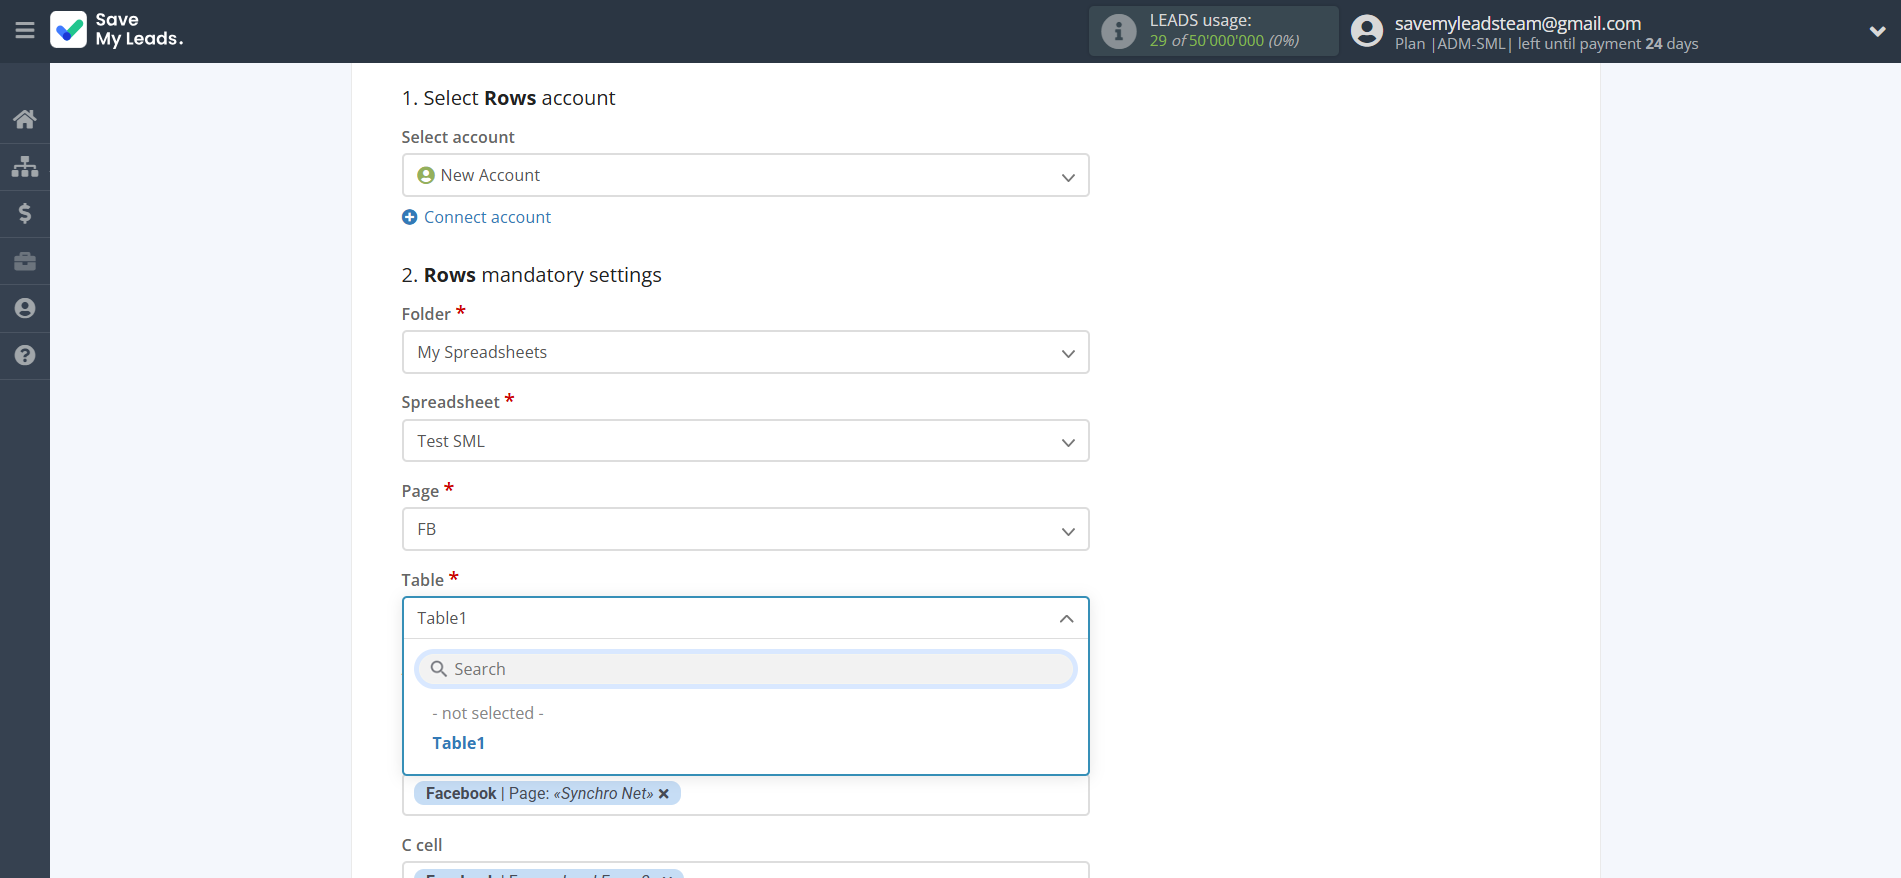Open the Folder dropdown My Spreadsheets
This screenshot has height=878, width=1901.
pyautogui.click(x=745, y=353)
